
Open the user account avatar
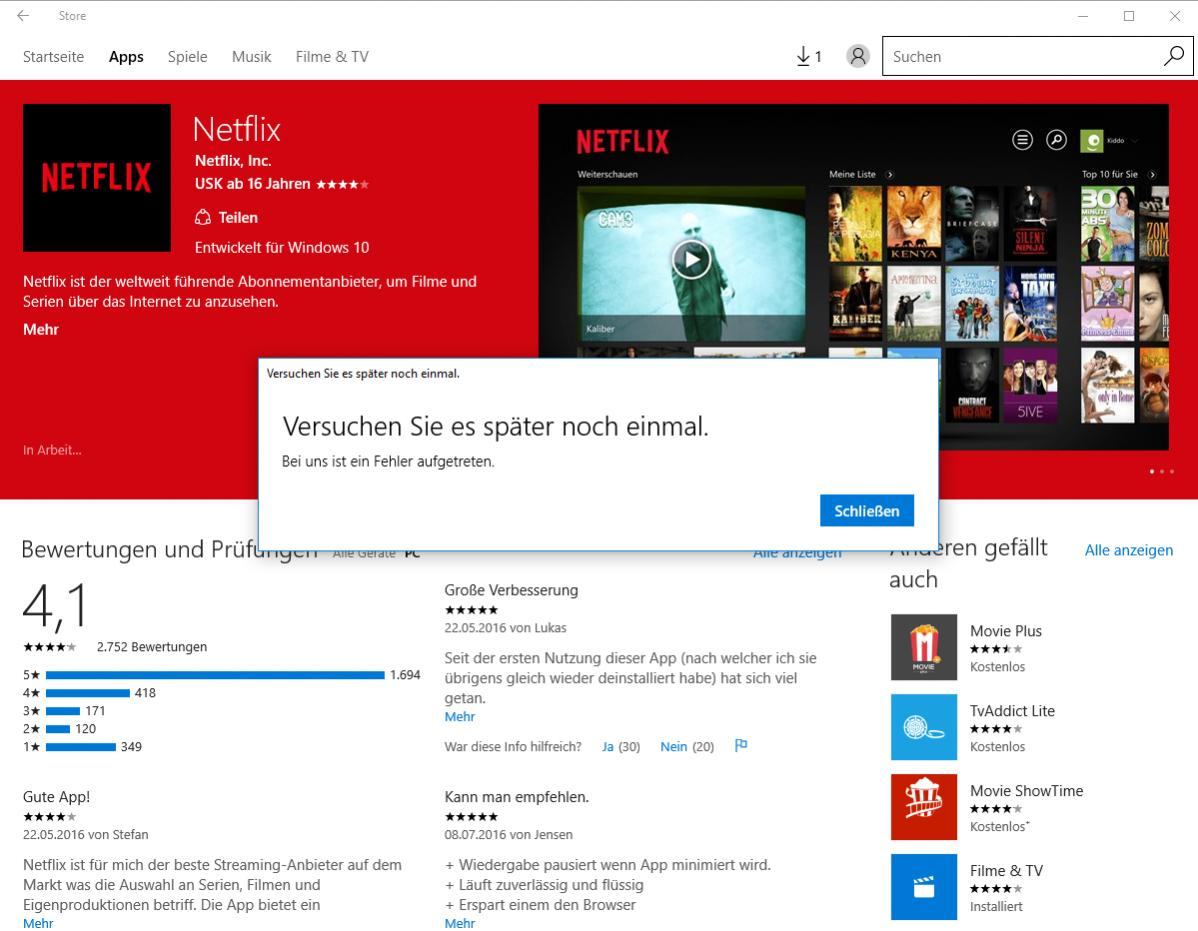coord(857,57)
